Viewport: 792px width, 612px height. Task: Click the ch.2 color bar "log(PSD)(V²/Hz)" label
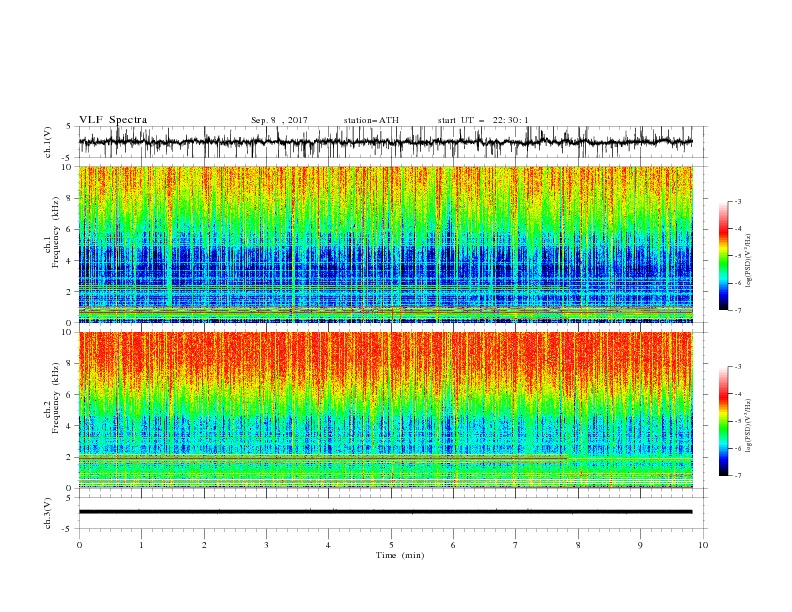point(749,426)
